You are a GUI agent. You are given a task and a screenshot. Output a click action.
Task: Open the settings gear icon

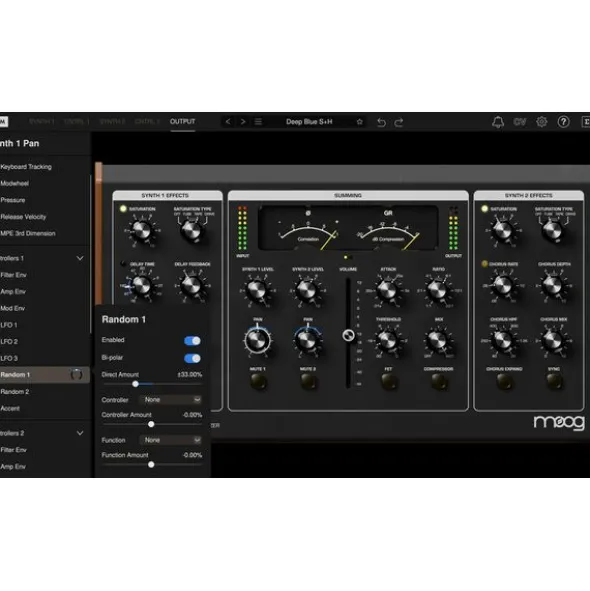click(542, 122)
